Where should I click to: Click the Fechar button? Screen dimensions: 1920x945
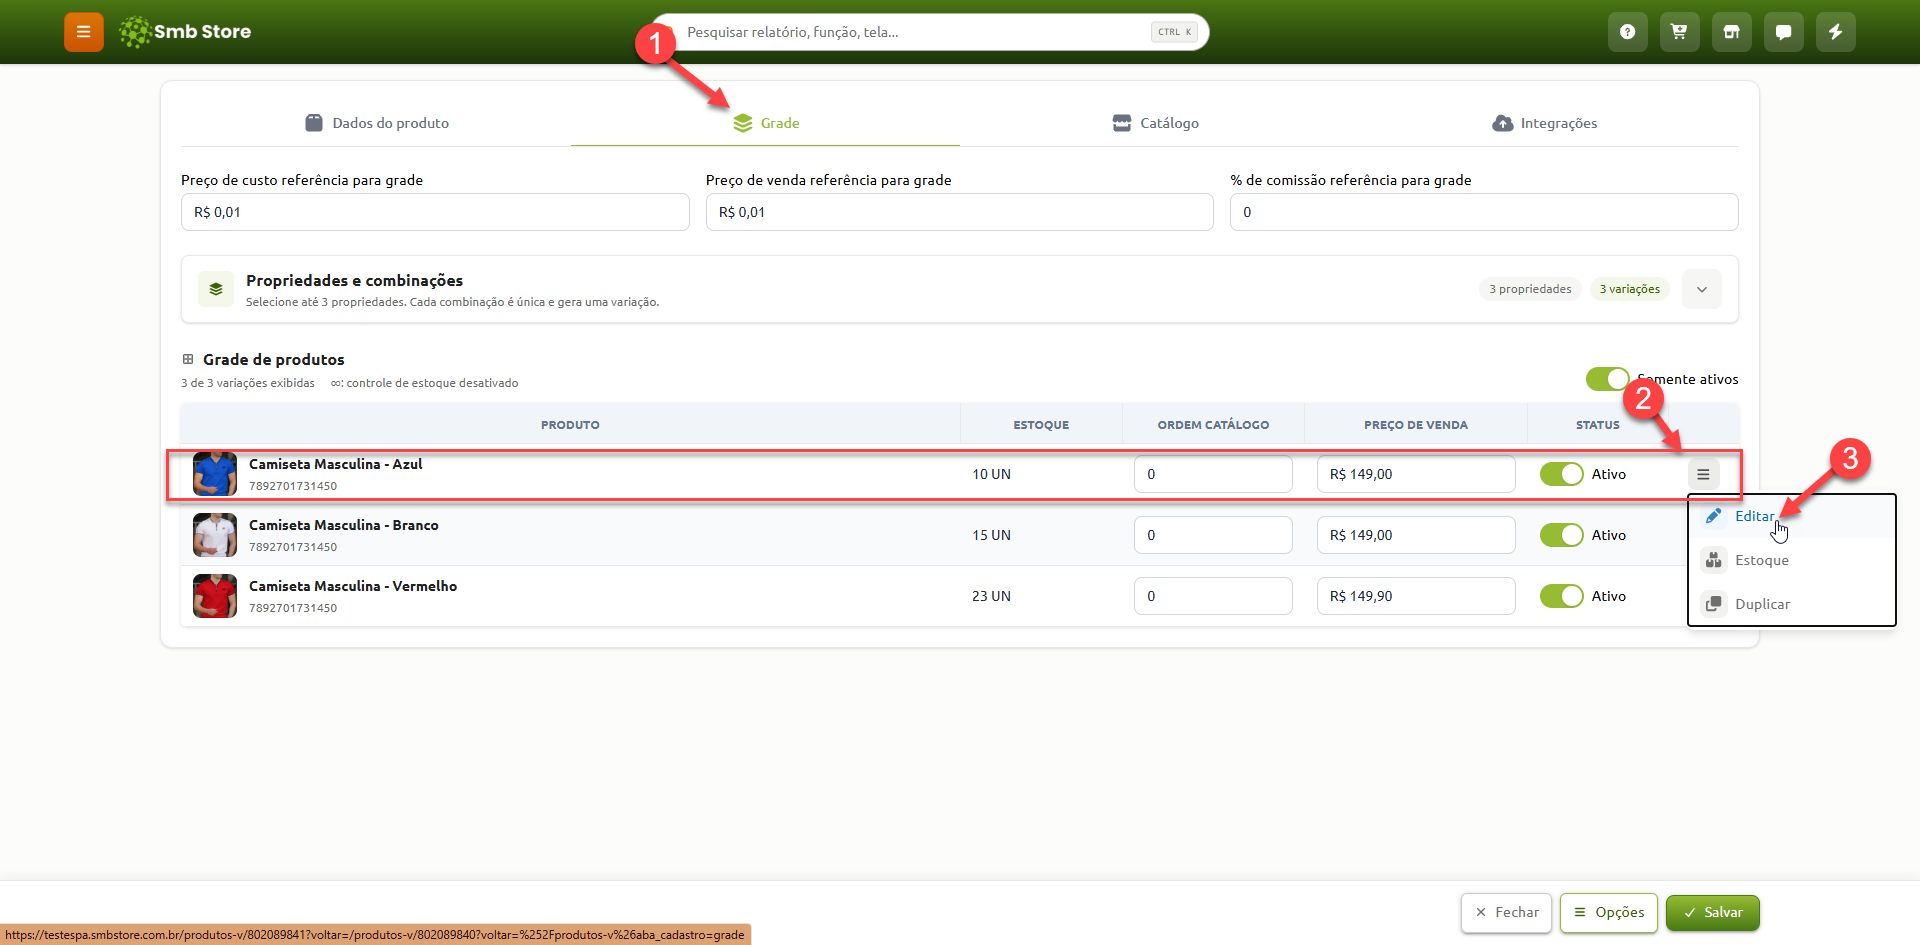(1506, 913)
